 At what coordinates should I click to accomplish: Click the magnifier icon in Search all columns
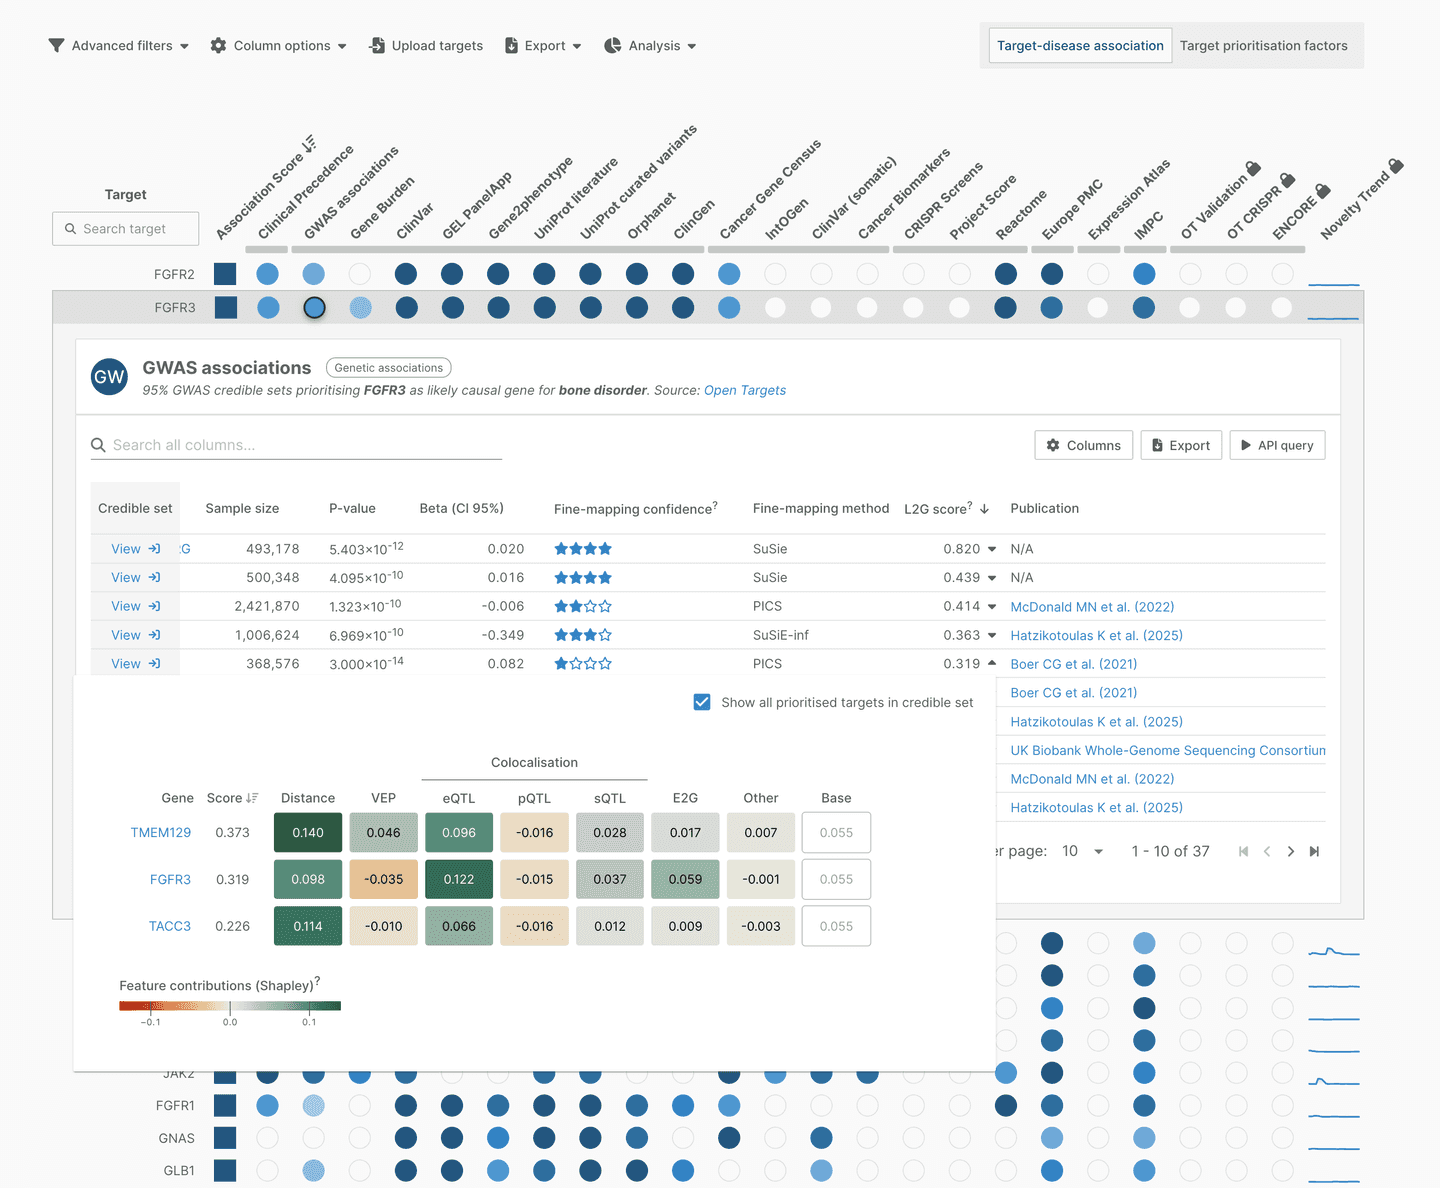tap(98, 445)
